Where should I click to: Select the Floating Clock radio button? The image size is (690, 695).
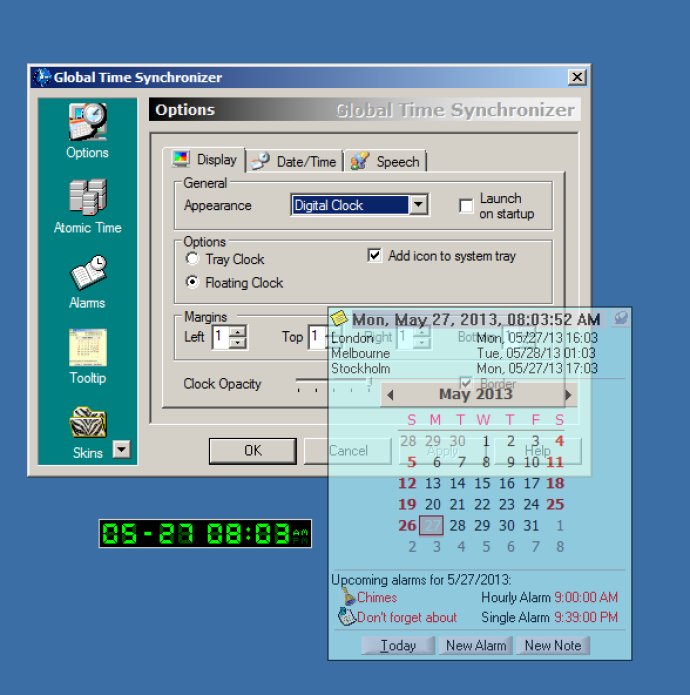click(192, 282)
